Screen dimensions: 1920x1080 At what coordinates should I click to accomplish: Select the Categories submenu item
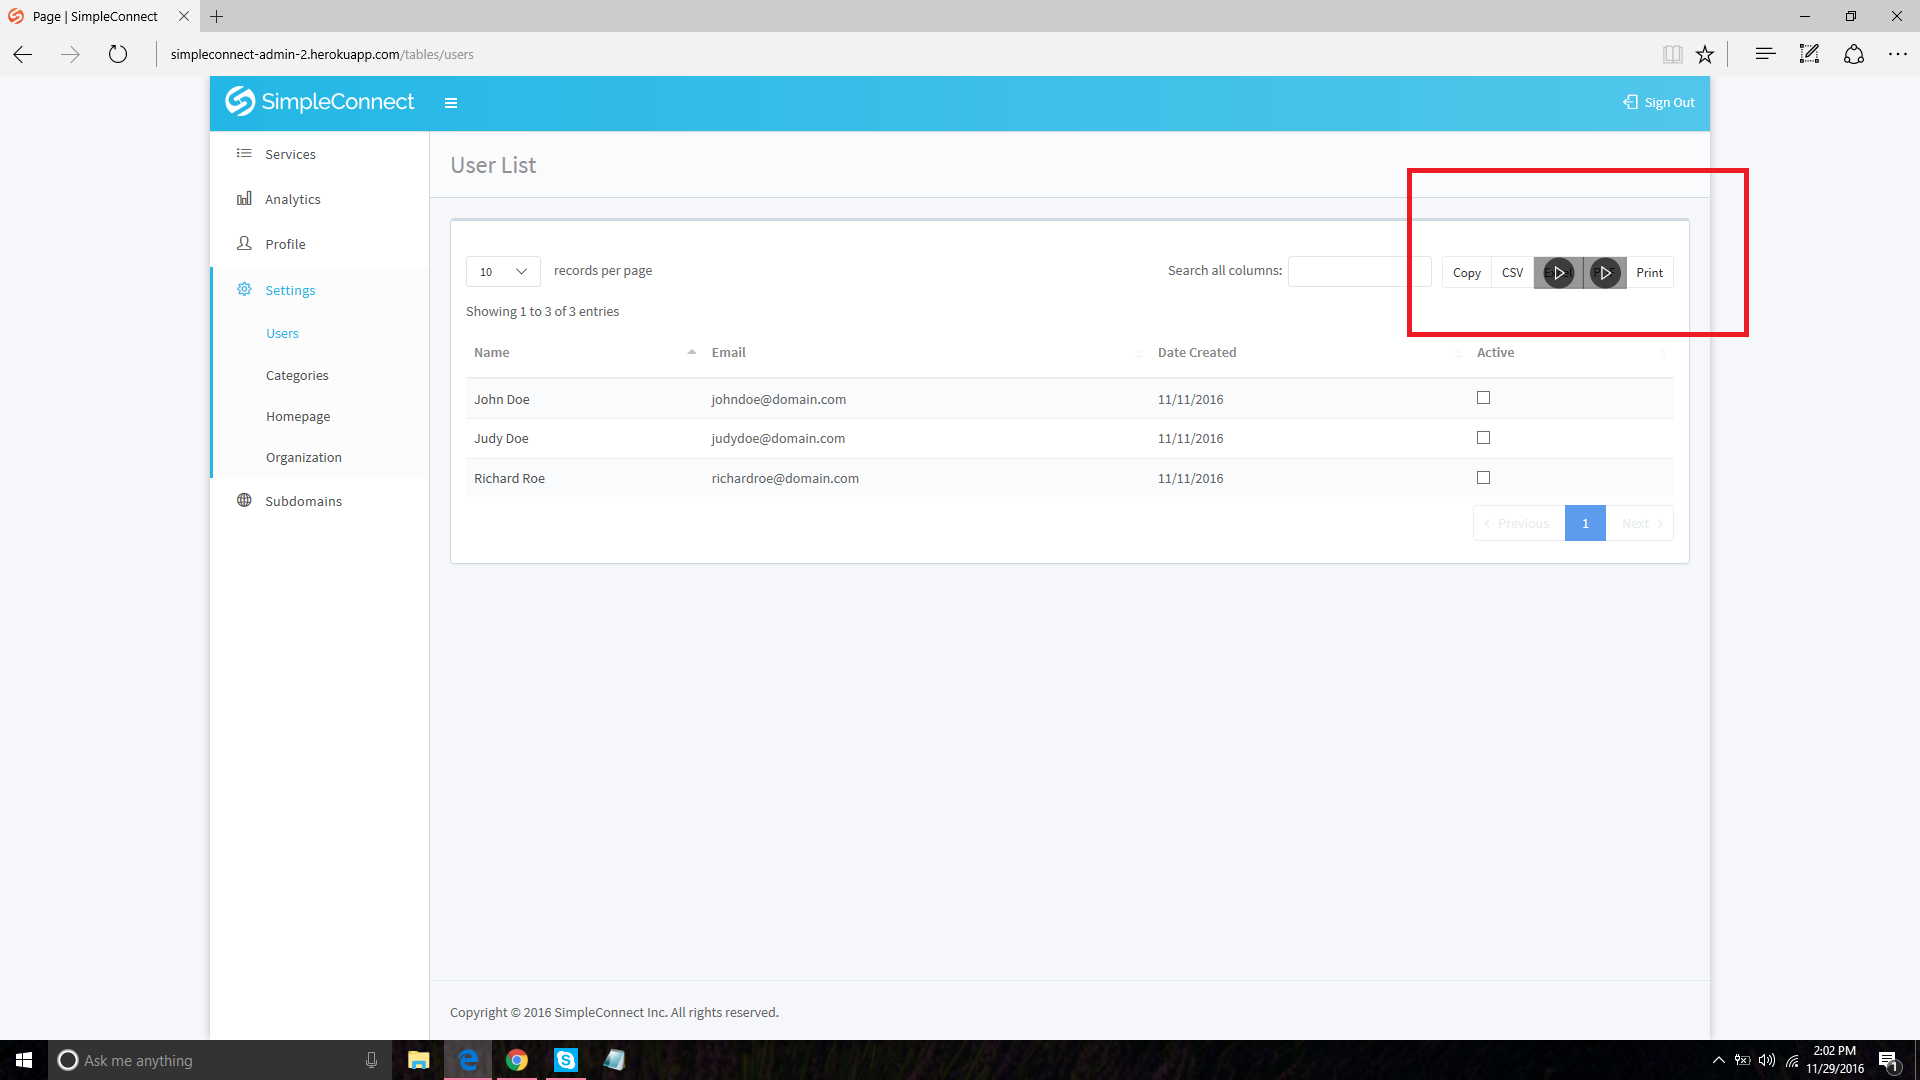pyautogui.click(x=297, y=375)
